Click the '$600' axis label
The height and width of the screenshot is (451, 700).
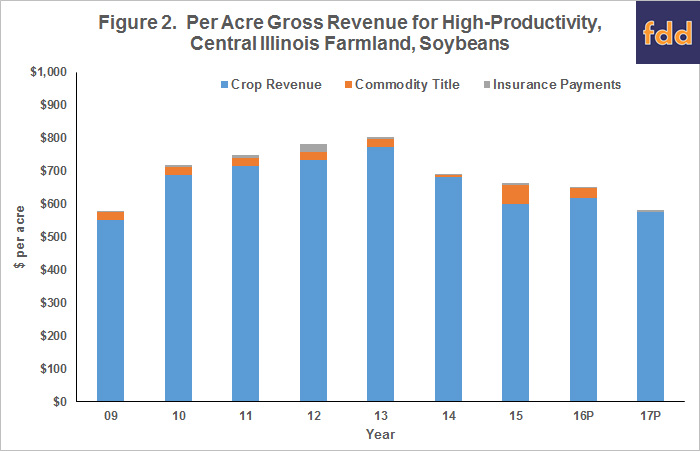[53, 204]
